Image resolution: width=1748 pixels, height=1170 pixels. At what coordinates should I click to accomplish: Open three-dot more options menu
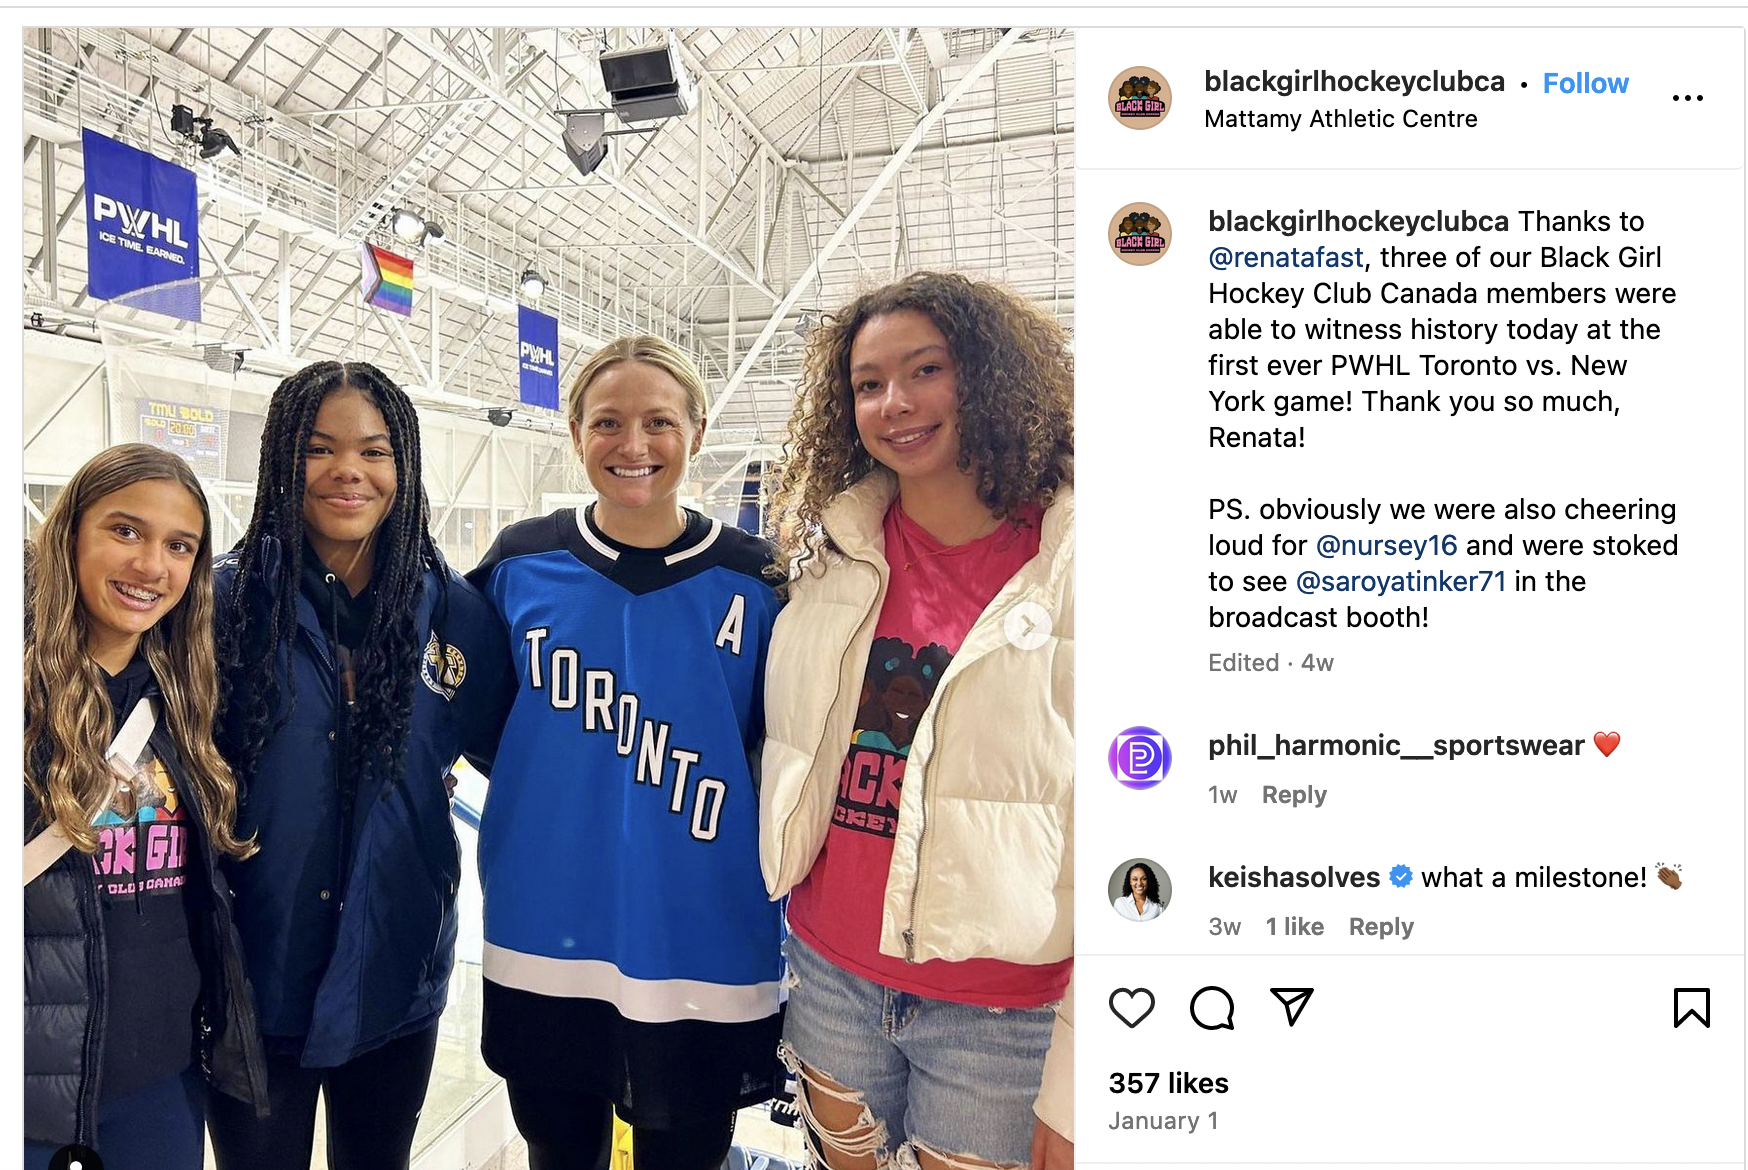click(1688, 98)
